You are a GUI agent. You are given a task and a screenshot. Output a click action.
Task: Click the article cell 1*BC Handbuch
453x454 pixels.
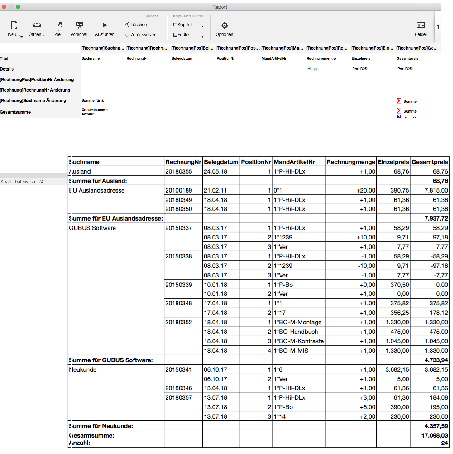[295, 332]
